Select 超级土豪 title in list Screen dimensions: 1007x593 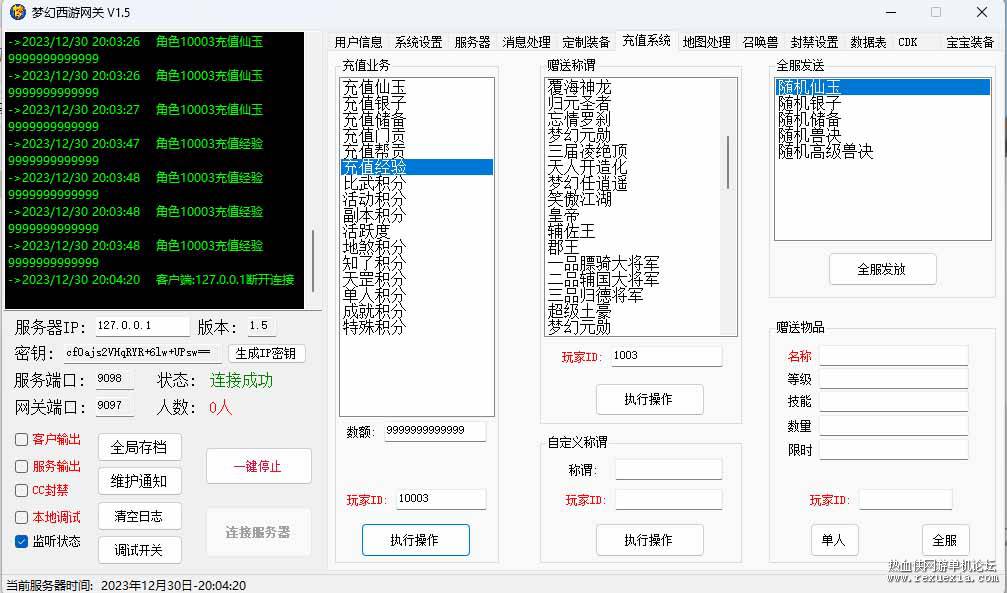633,311
